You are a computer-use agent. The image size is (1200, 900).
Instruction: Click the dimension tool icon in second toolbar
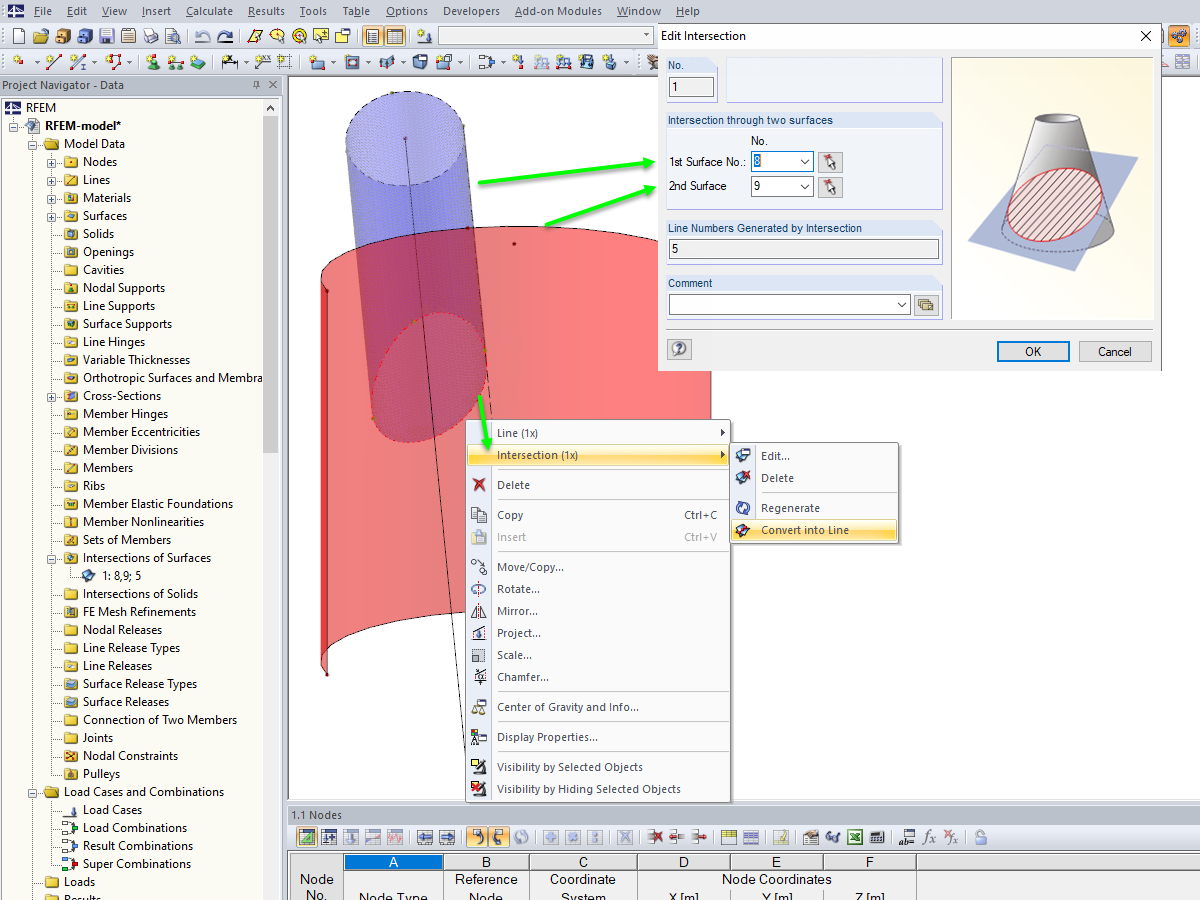tap(229, 62)
